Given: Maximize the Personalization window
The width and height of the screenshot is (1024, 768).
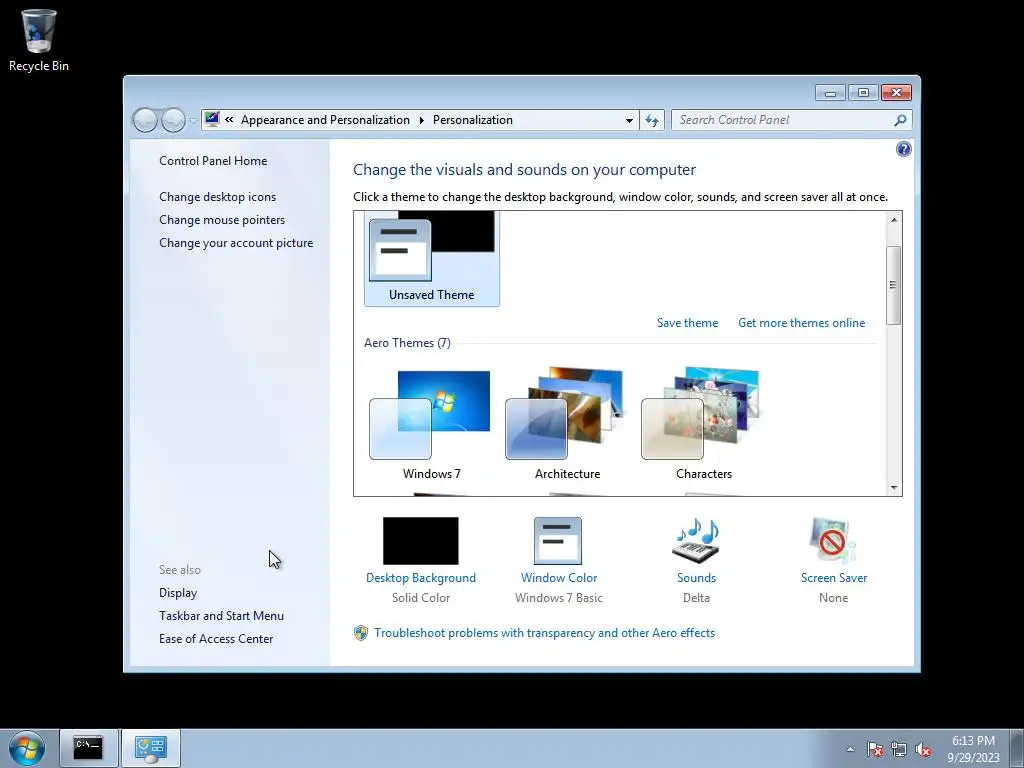Looking at the screenshot, I should click(x=863, y=93).
